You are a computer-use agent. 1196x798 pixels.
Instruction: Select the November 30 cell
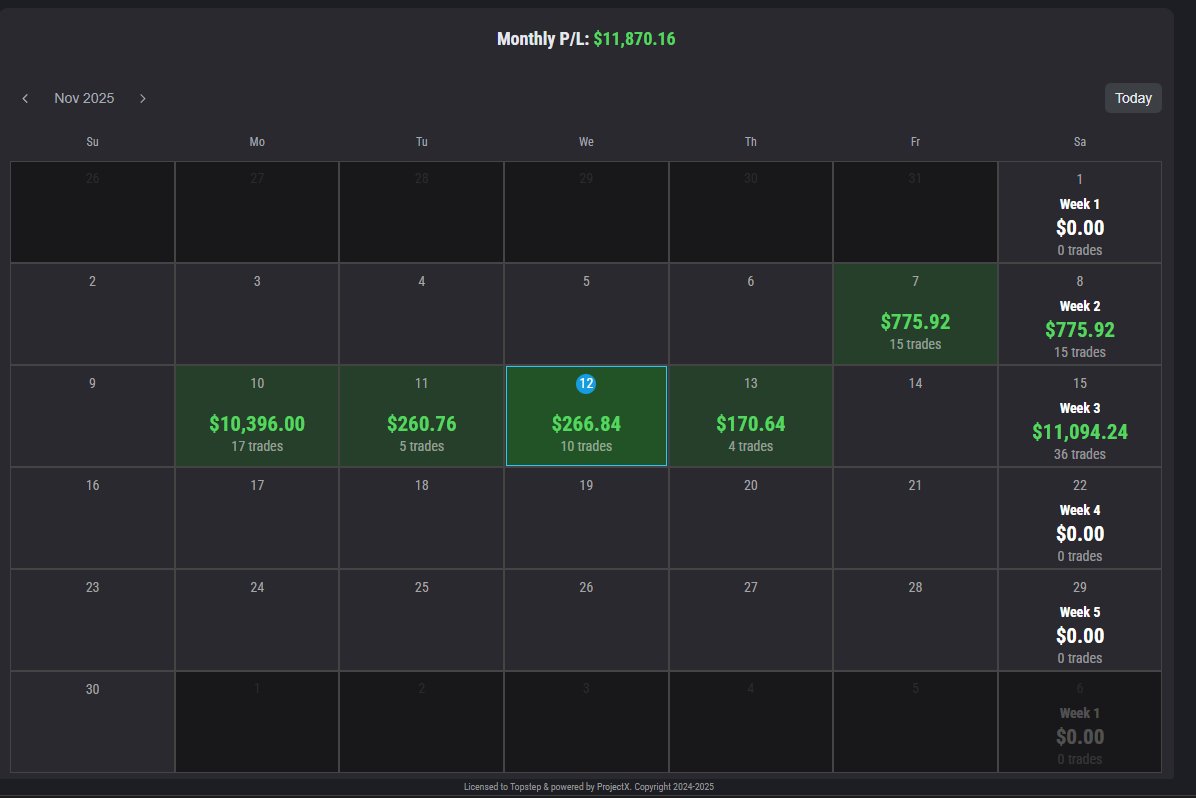click(92, 722)
